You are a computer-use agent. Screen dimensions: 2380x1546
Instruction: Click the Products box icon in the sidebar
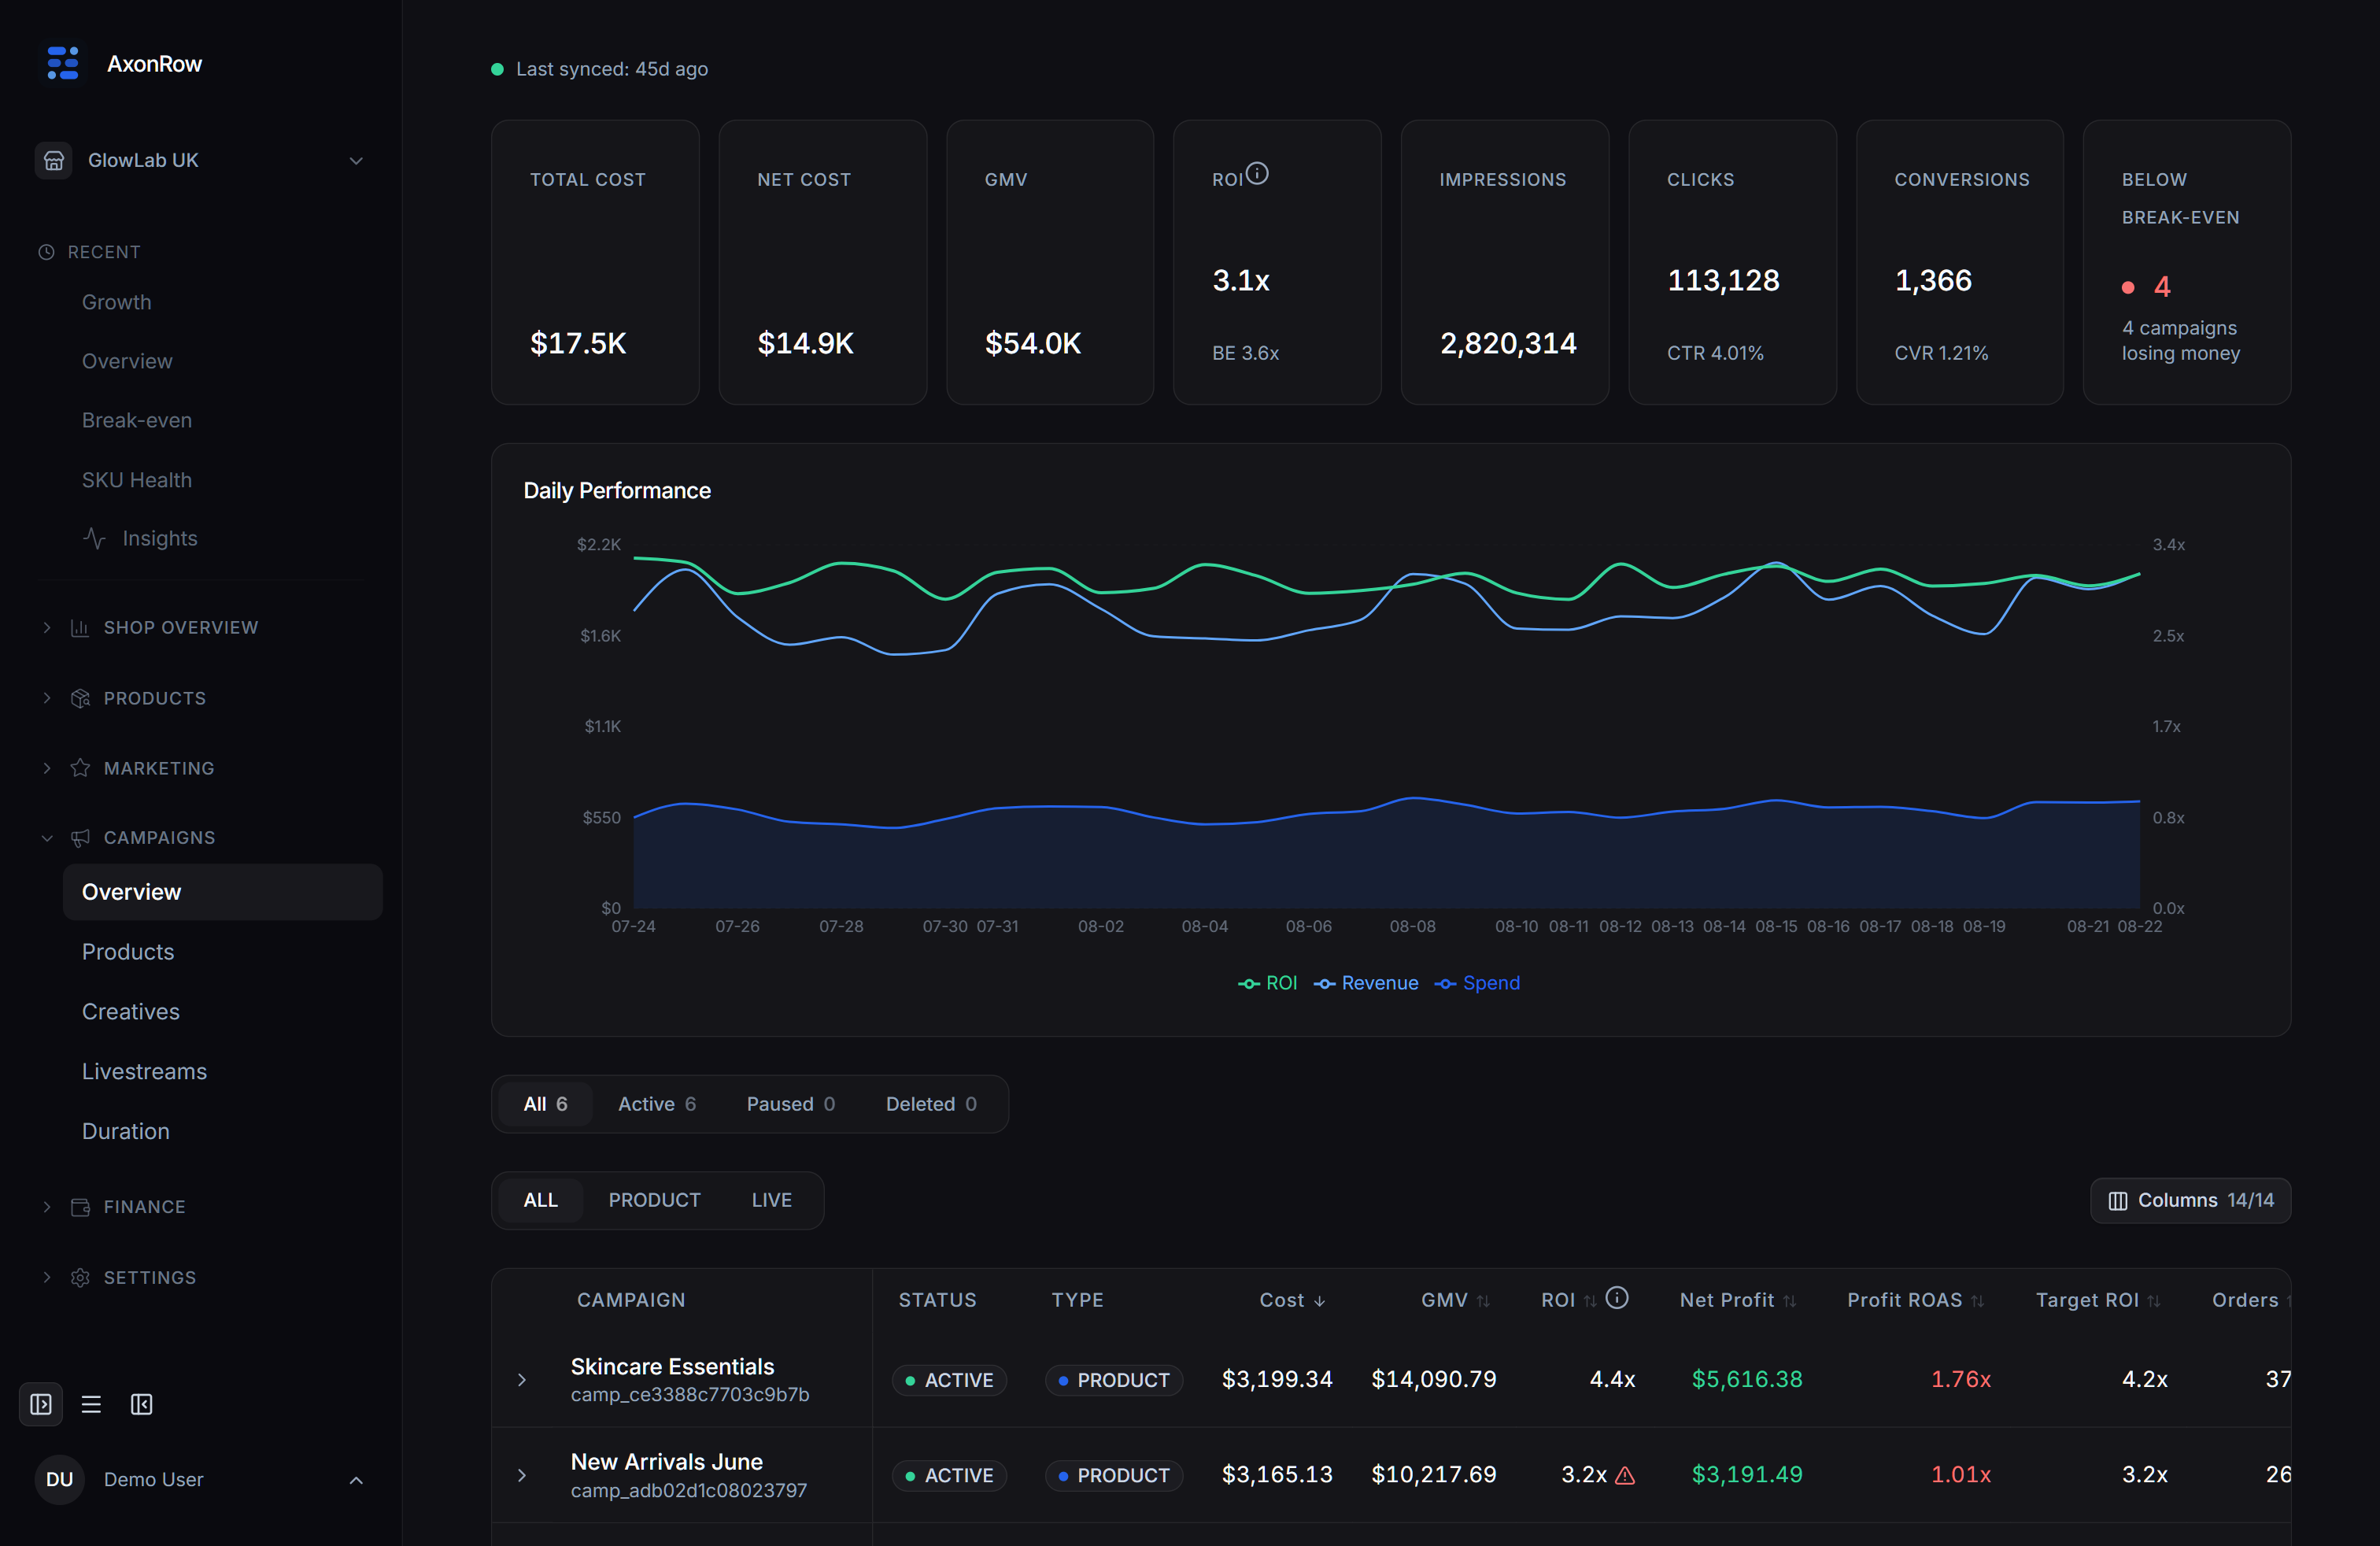pyautogui.click(x=80, y=698)
